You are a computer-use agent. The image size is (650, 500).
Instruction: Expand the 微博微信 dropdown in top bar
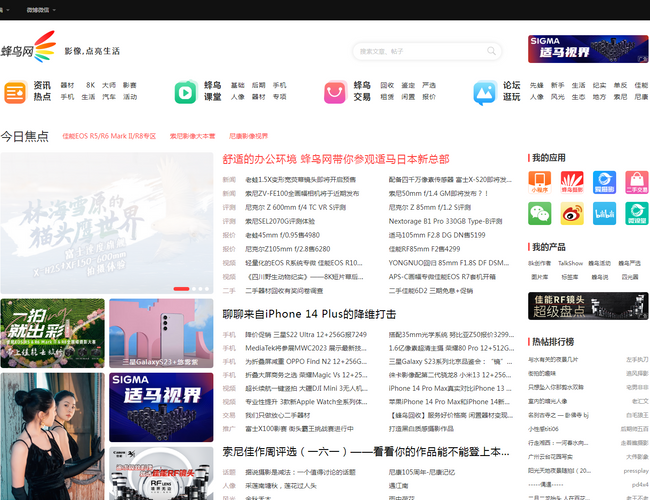coord(41,10)
